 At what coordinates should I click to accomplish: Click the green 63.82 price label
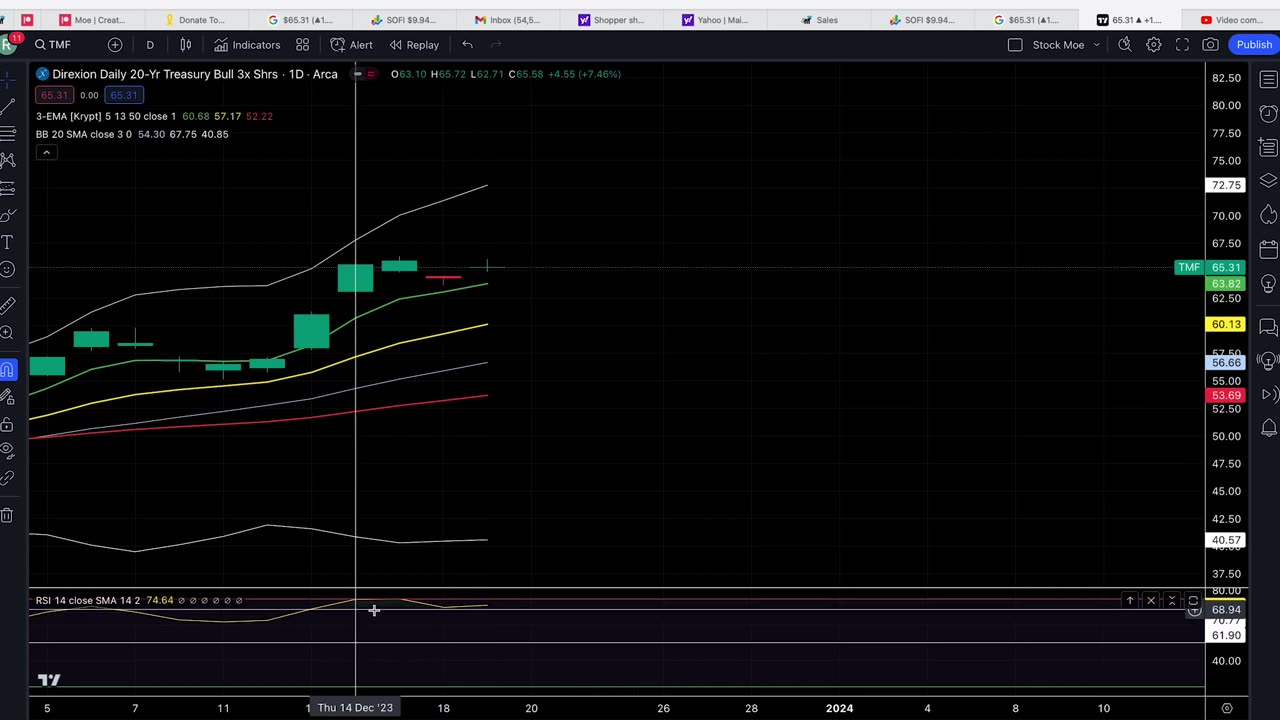click(1226, 284)
